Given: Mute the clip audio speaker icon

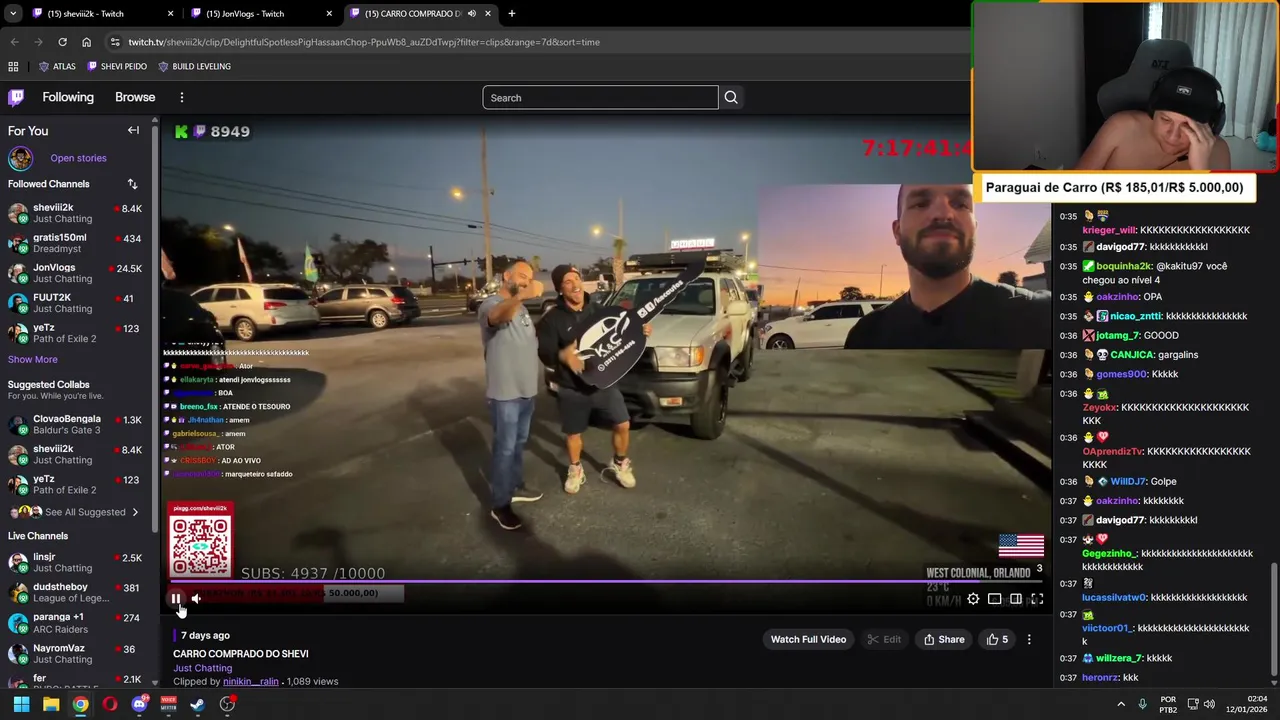Looking at the screenshot, I should click(196, 599).
